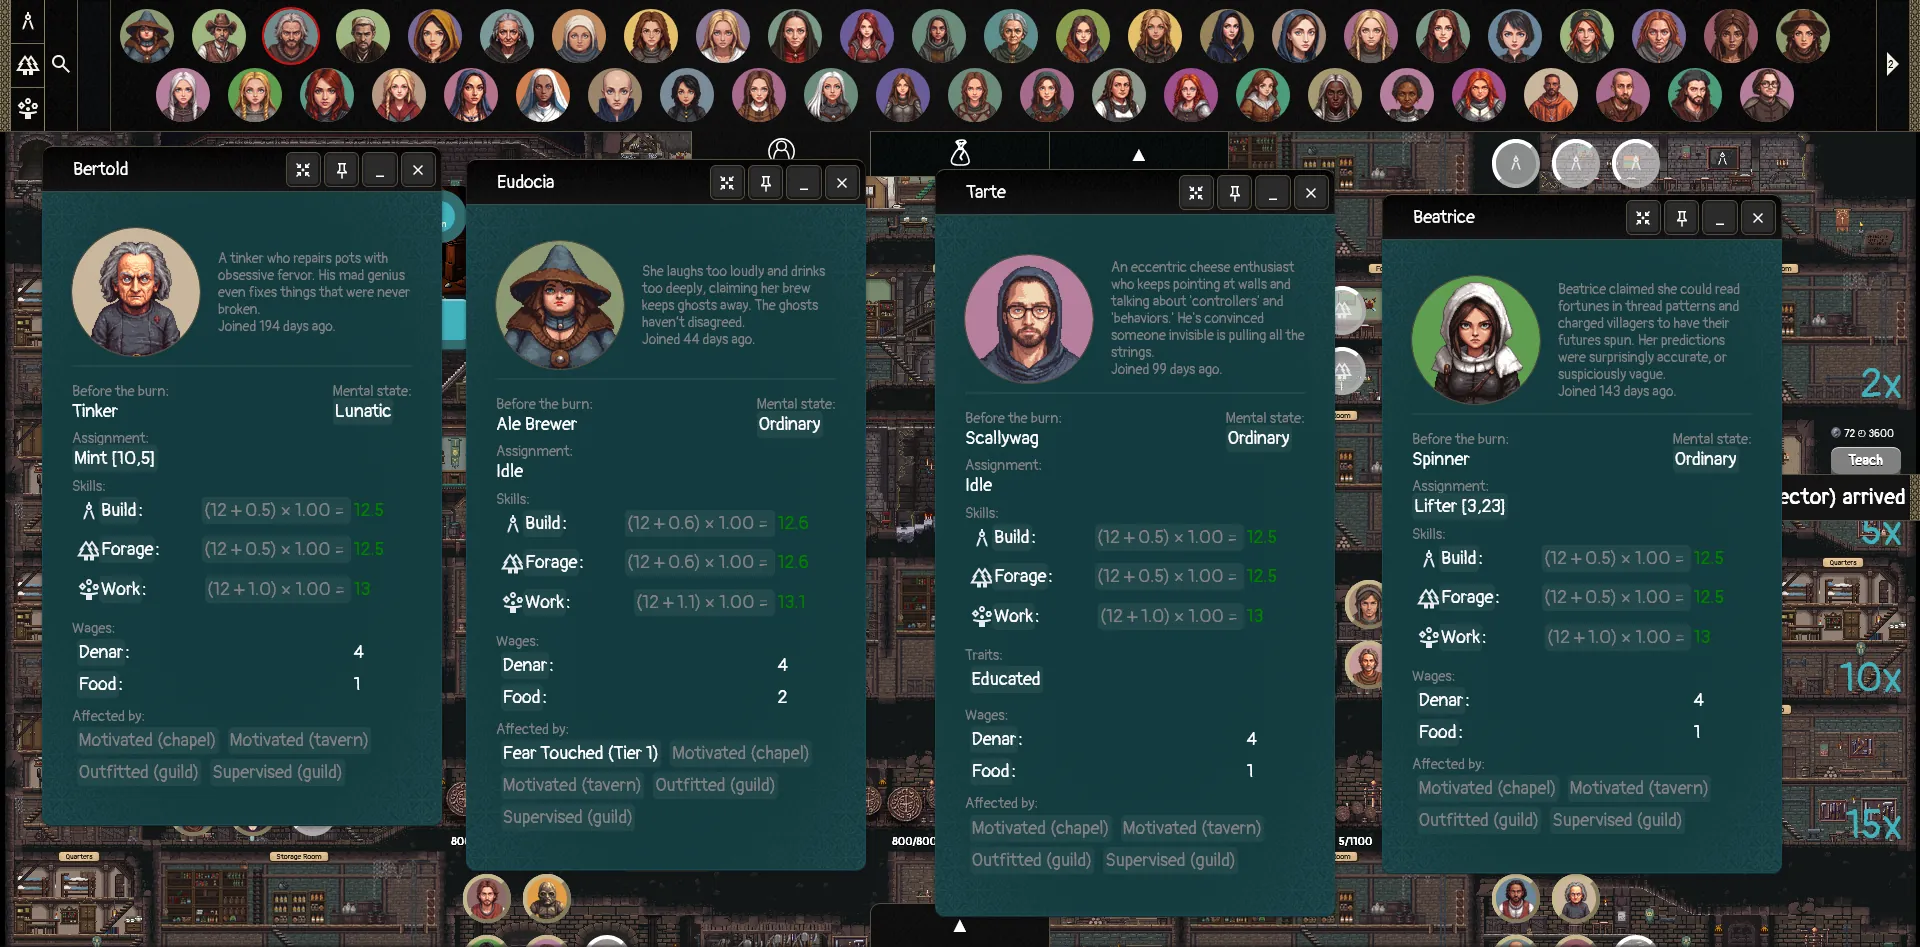Viewport: 1920px width, 947px height.
Task: Maximize the Beatrice panel with the expand icon
Action: click(x=1643, y=217)
